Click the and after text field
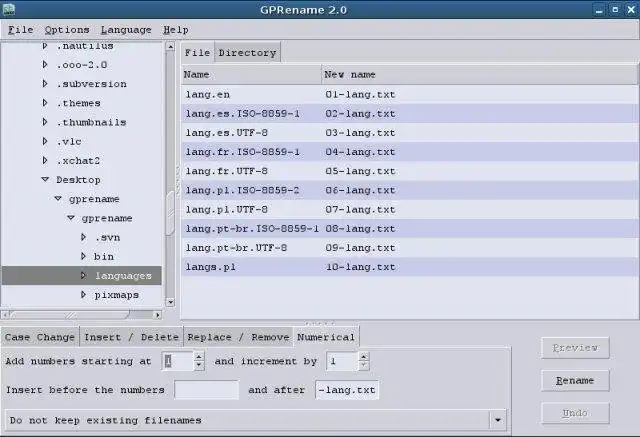 coord(347,390)
